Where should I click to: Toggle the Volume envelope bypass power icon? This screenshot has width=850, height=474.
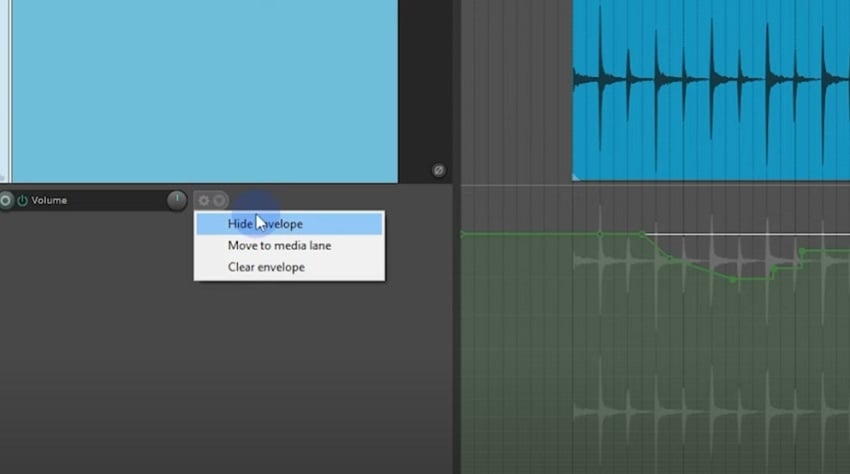pos(22,201)
